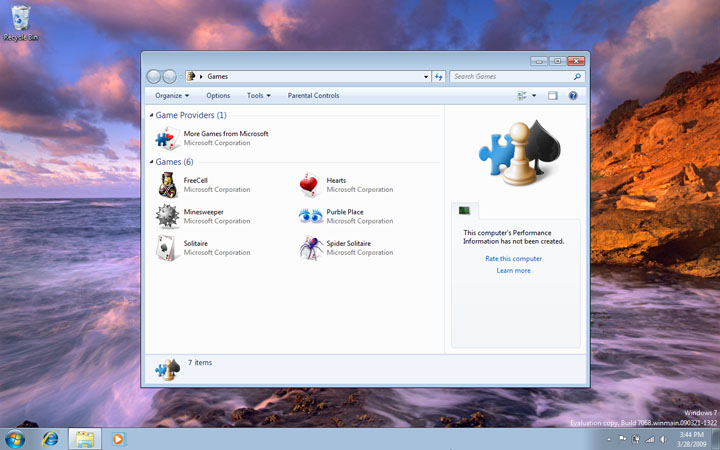
Task: Toggle the preview pane button
Action: (x=552, y=96)
